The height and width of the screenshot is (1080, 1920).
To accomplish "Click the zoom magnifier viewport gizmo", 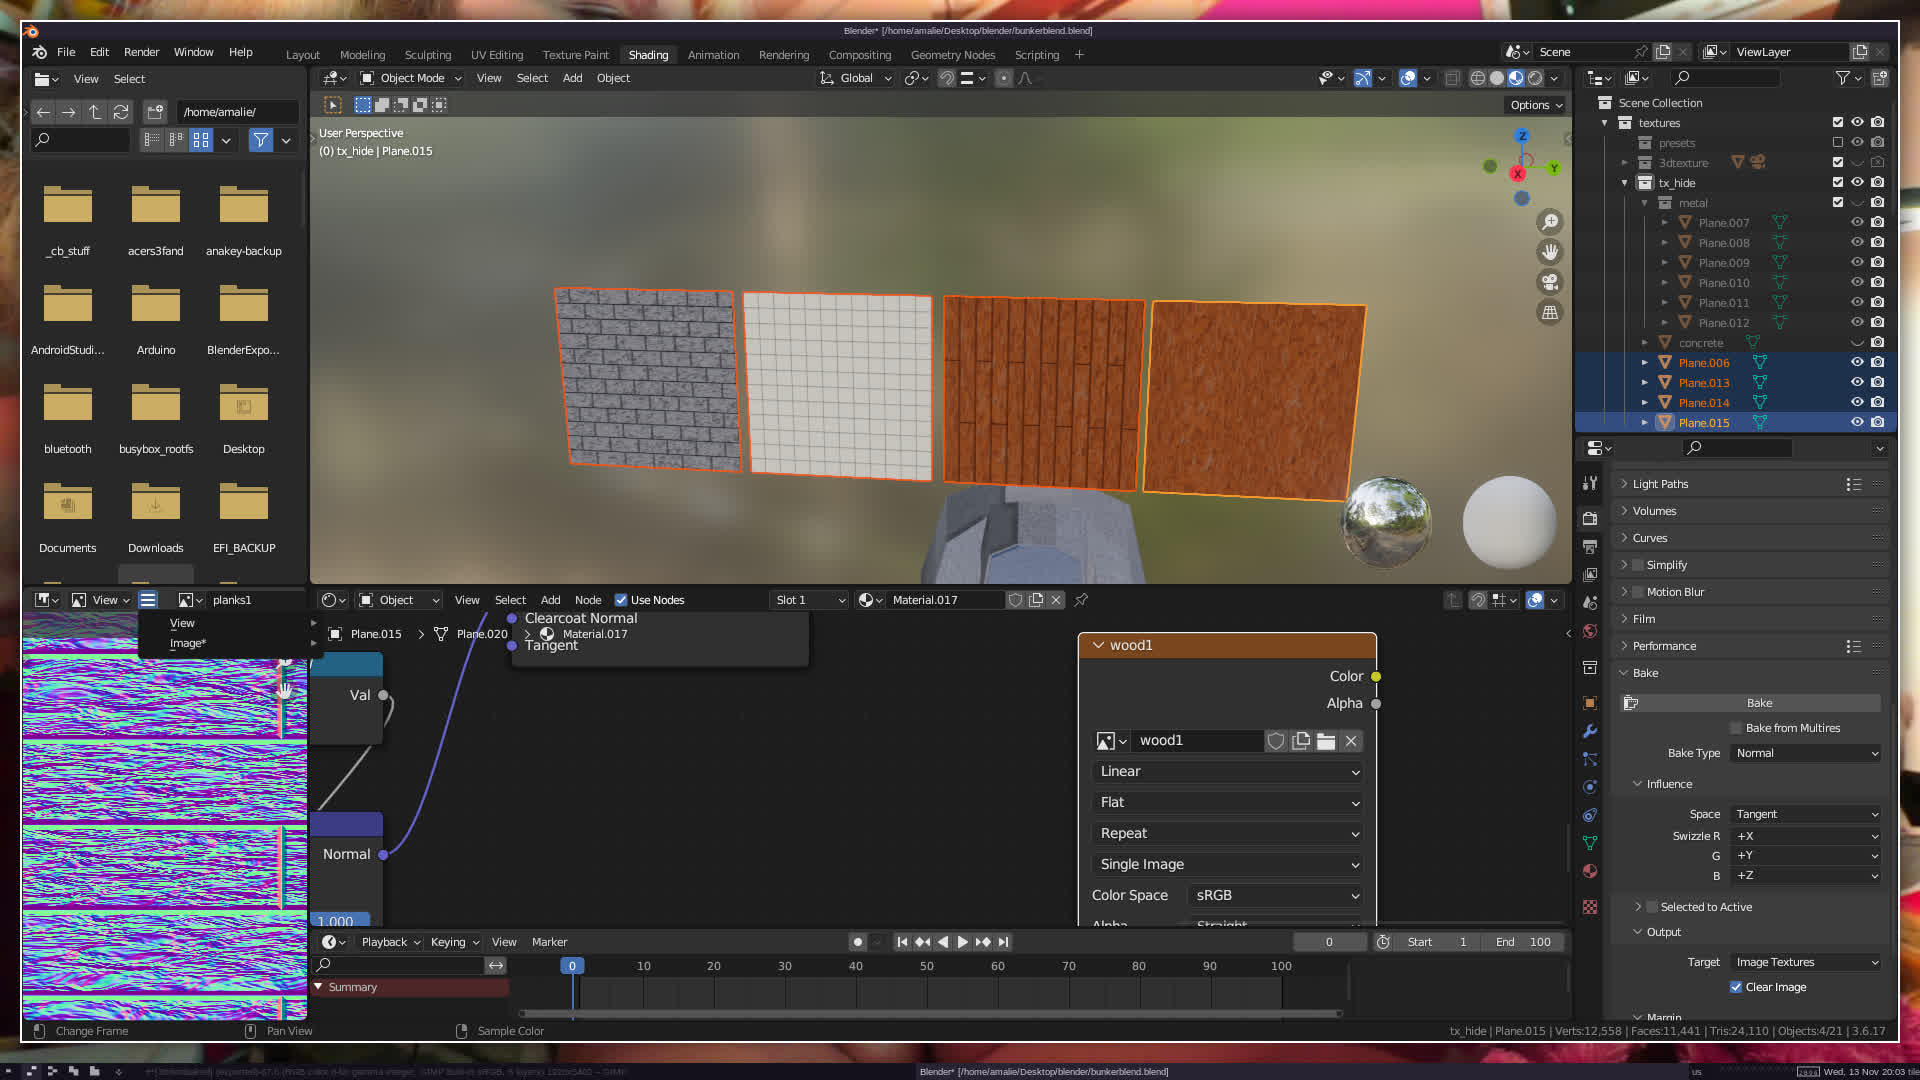I will click(1549, 222).
